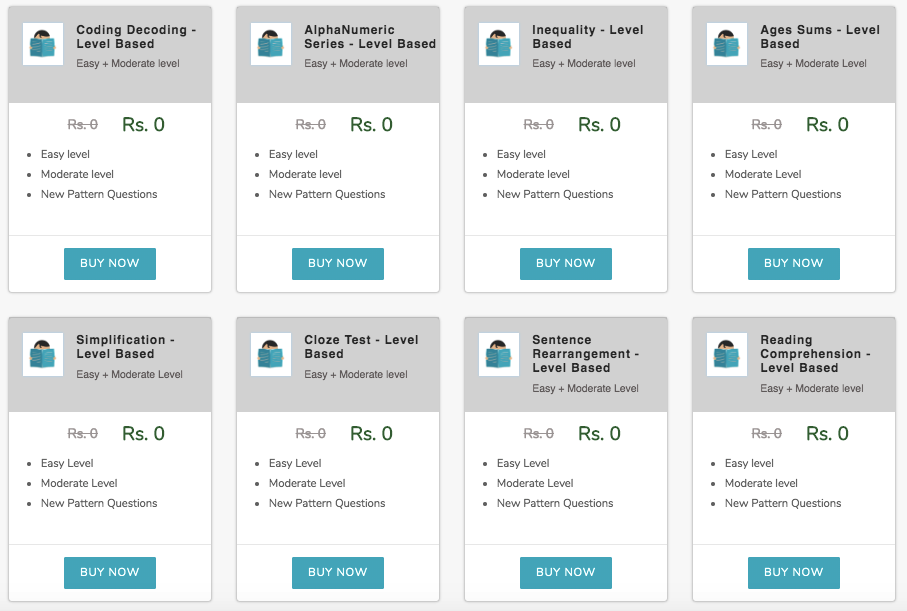Buy the Coding Decoding Level Based course
Screen dimensions: 907x611
tap(110, 264)
